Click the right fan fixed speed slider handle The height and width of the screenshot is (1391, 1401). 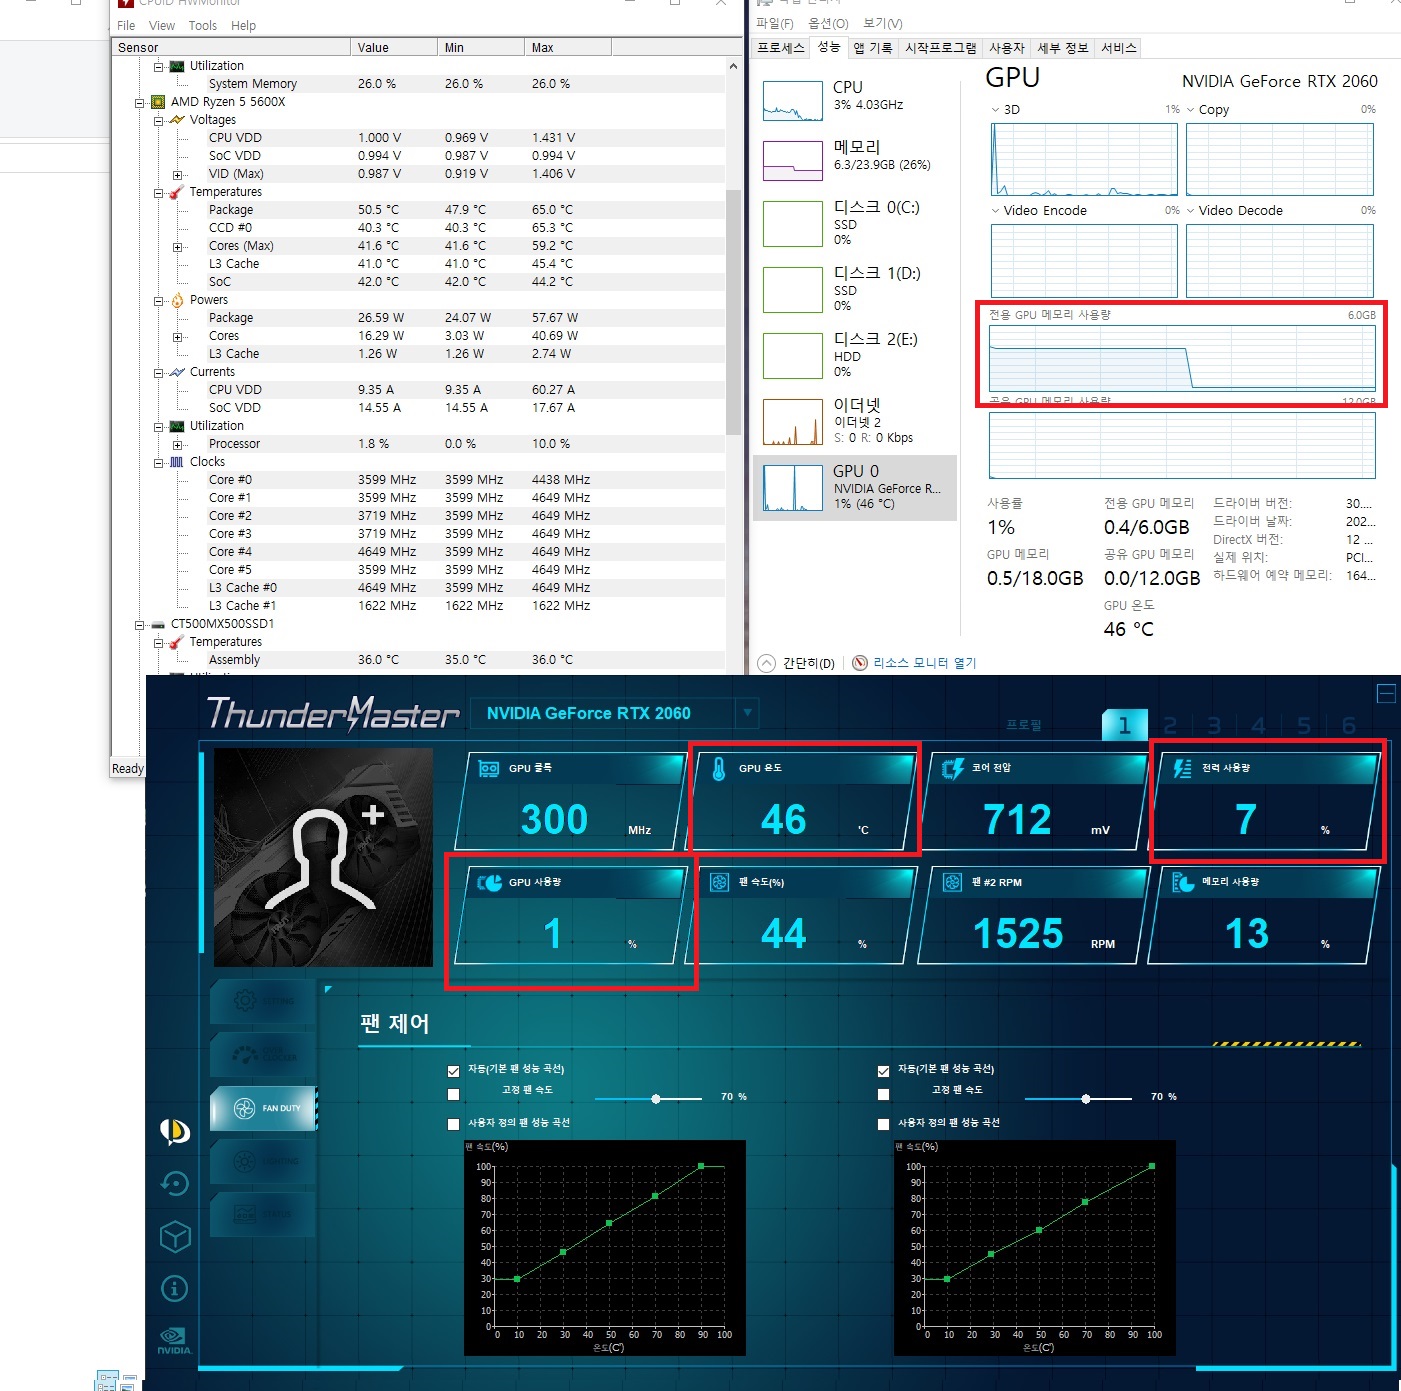tap(1086, 1099)
